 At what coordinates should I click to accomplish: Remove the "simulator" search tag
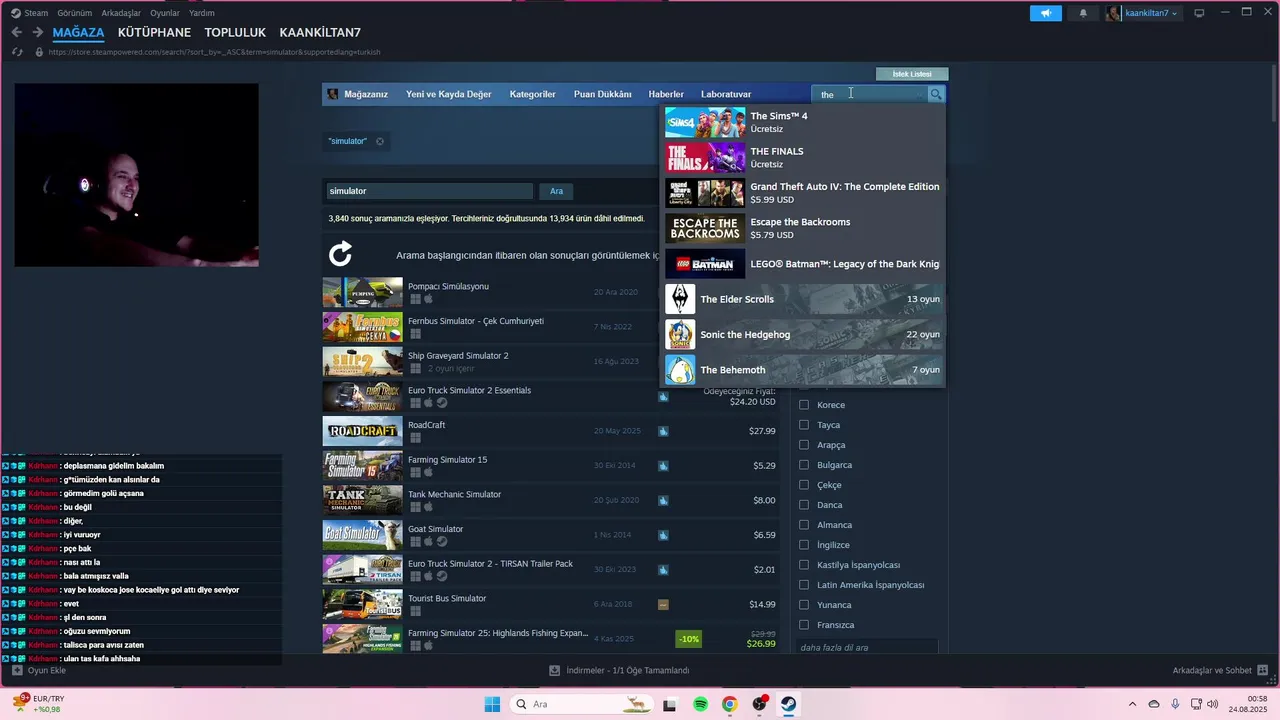(380, 141)
